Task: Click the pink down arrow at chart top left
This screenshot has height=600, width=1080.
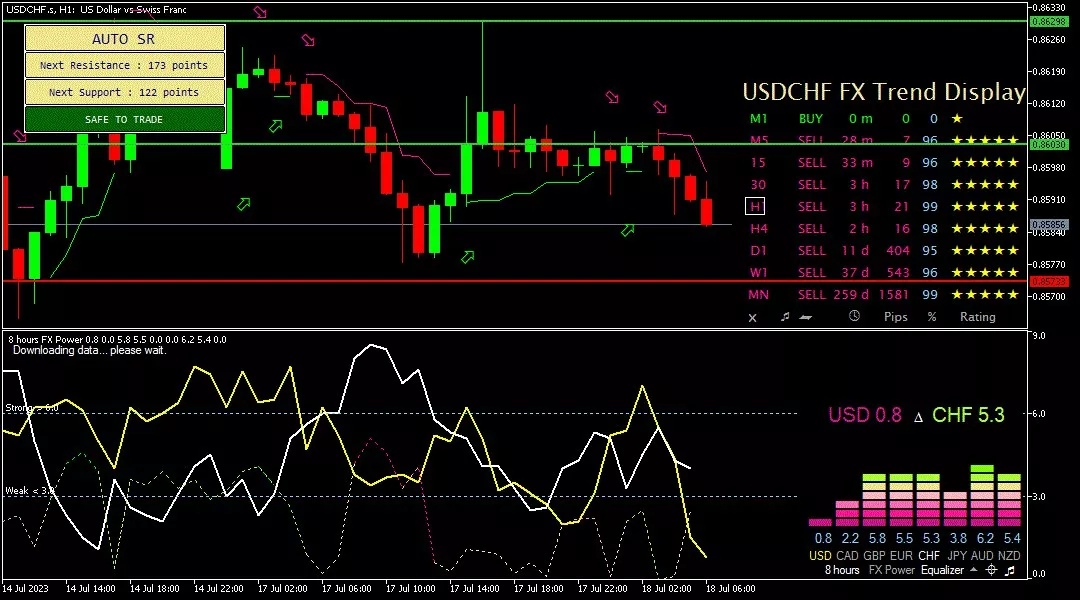Action: (x=260, y=13)
